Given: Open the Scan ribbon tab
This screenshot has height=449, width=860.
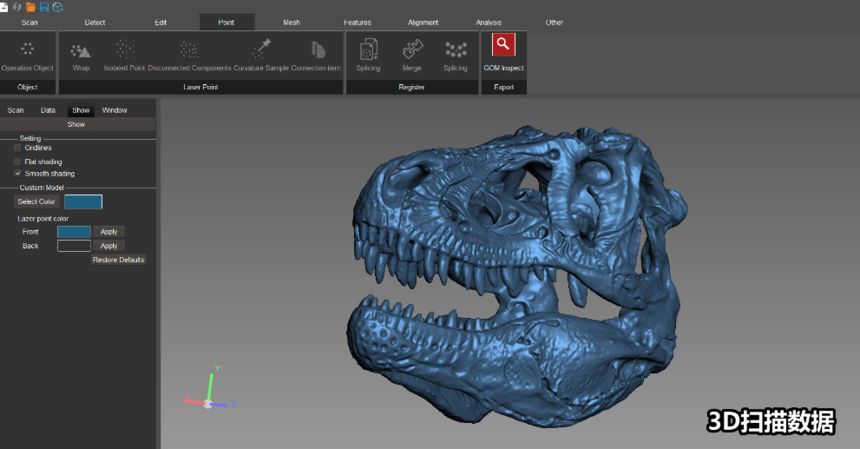Looking at the screenshot, I should [30, 22].
